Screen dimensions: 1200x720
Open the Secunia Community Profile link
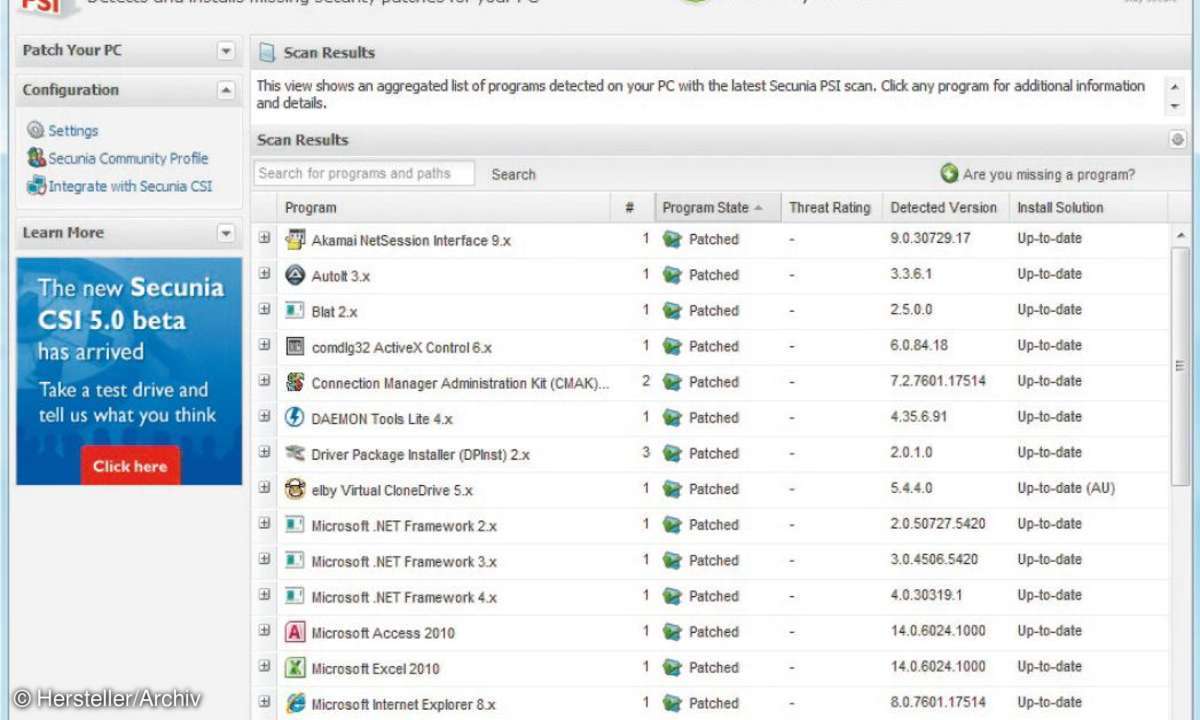point(128,158)
